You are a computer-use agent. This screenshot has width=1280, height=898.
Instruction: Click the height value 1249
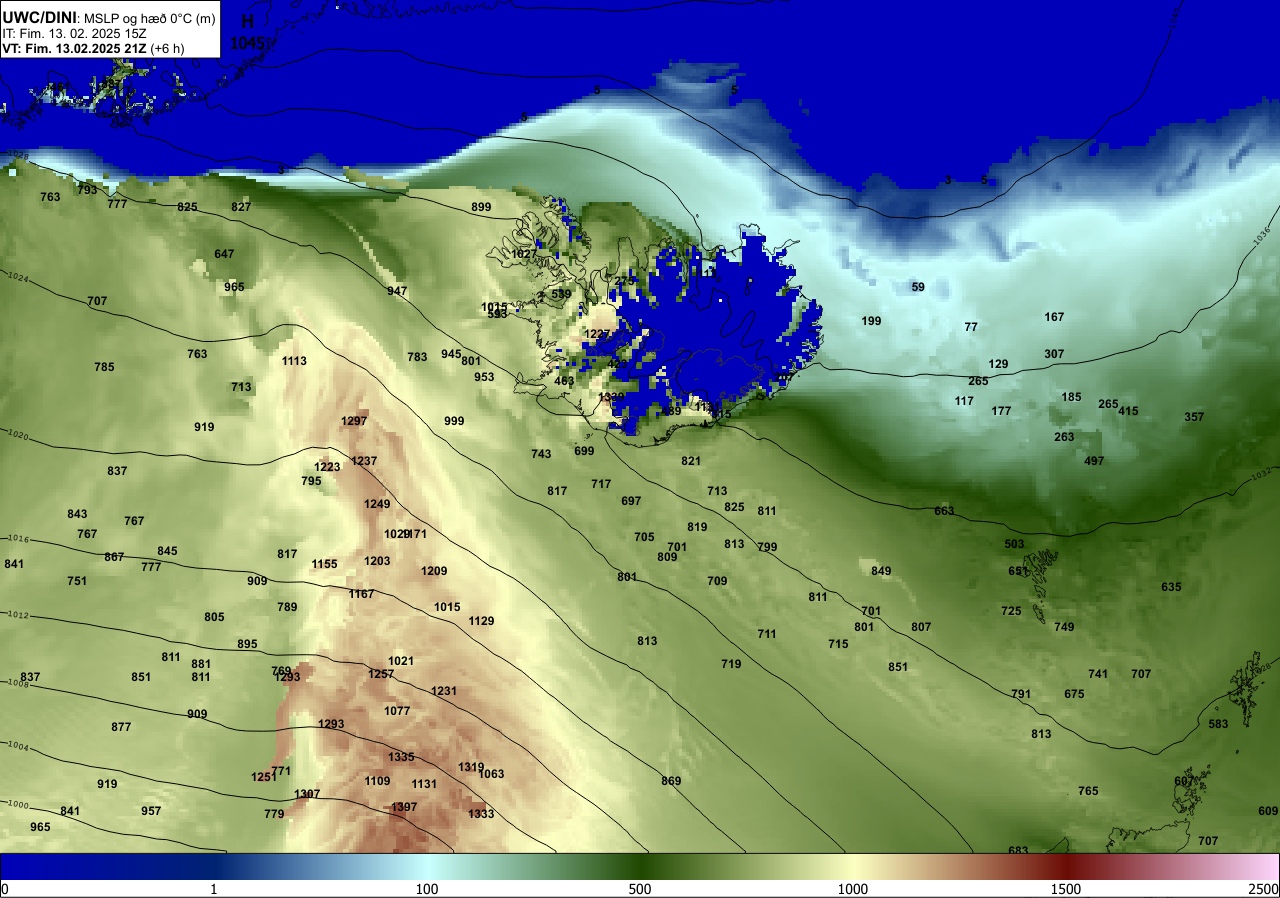[377, 504]
